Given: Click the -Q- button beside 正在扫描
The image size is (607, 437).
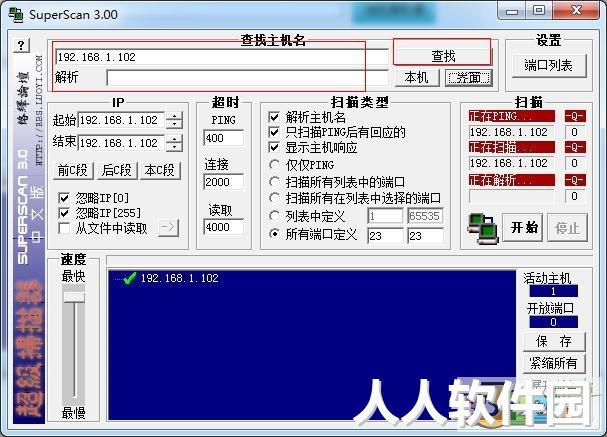Looking at the screenshot, I should (574, 147).
